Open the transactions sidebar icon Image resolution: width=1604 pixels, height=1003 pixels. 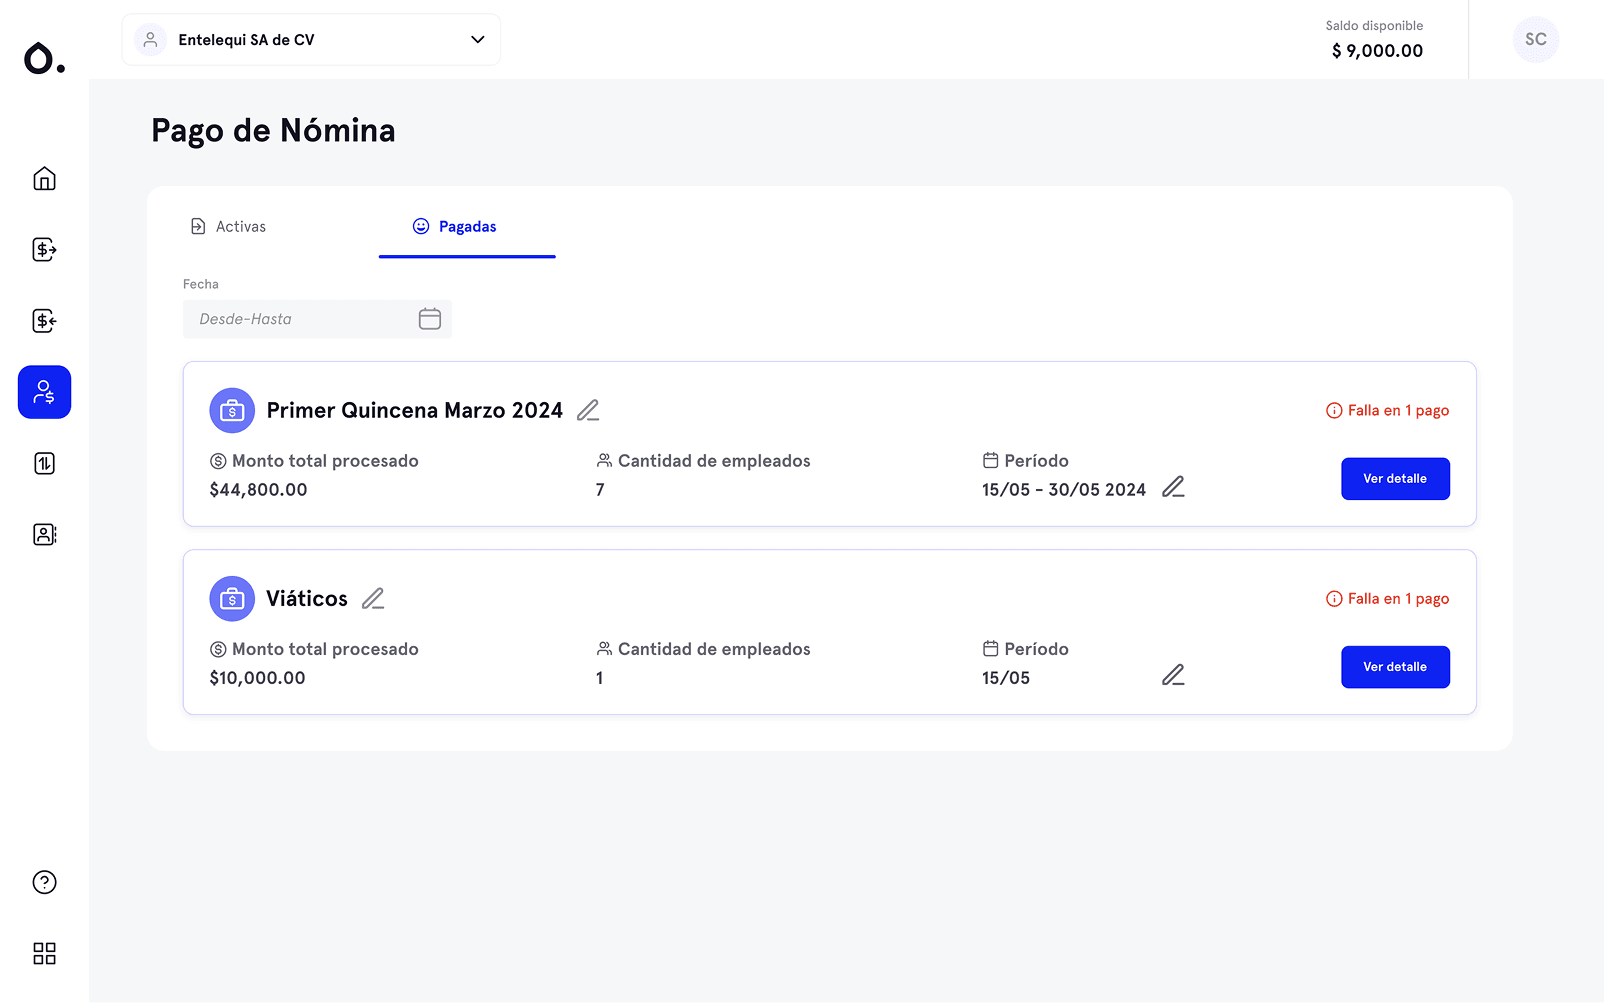pyautogui.click(x=44, y=463)
